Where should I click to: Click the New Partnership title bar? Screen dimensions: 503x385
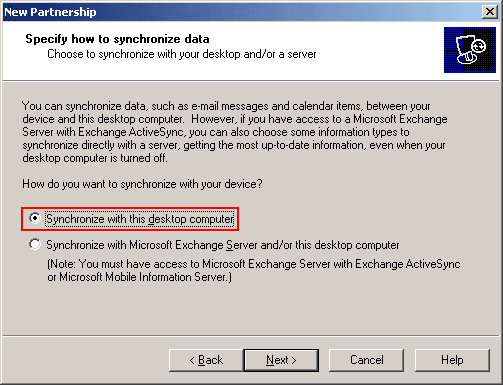[x=242, y=12]
